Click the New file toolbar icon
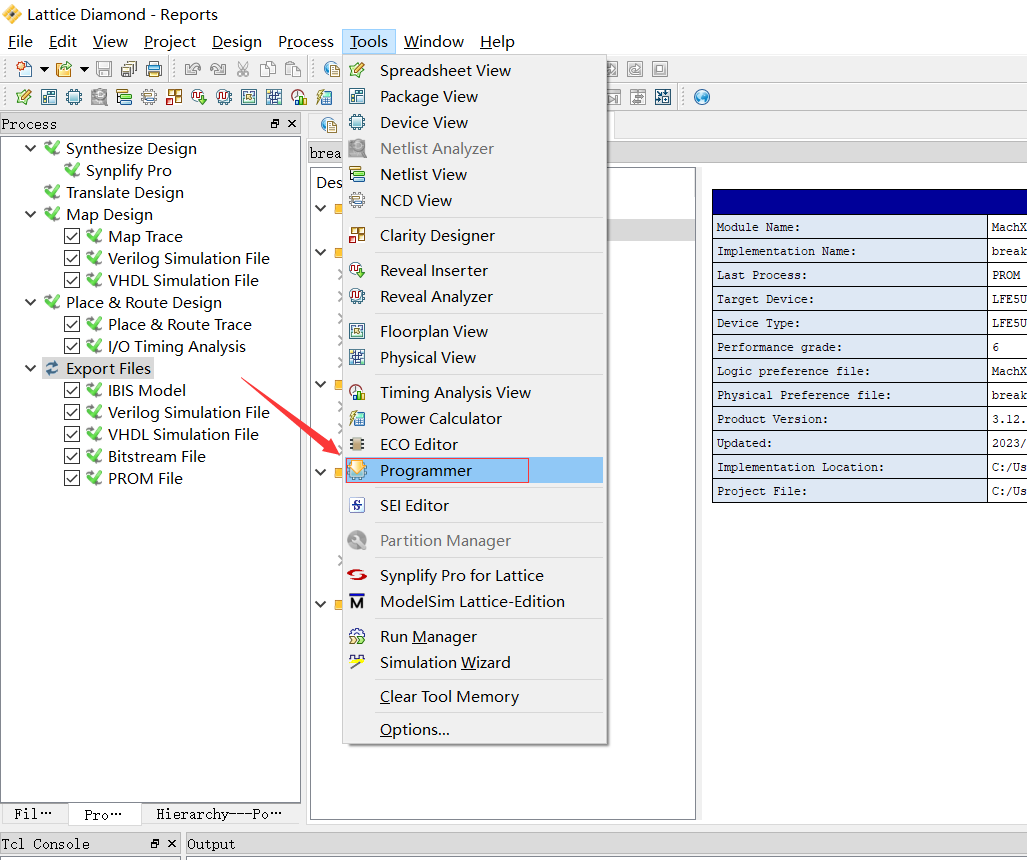This screenshot has width=1027, height=860. pyautogui.click(x=24, y=69)
